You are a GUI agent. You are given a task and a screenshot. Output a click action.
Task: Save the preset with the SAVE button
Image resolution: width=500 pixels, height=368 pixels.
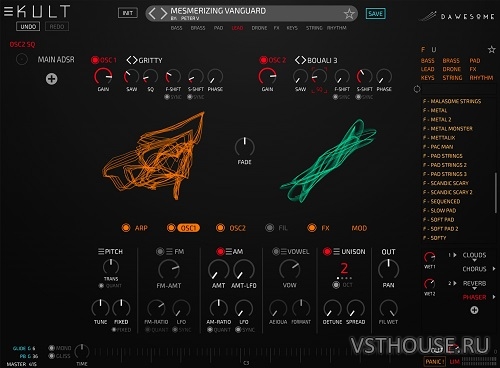point(376,14)
